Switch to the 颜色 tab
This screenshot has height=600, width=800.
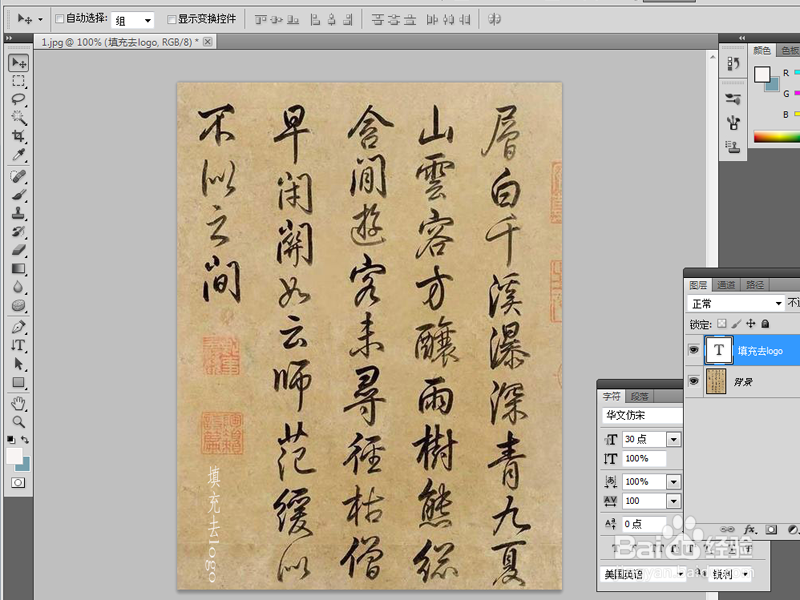(x=762, y=50)
